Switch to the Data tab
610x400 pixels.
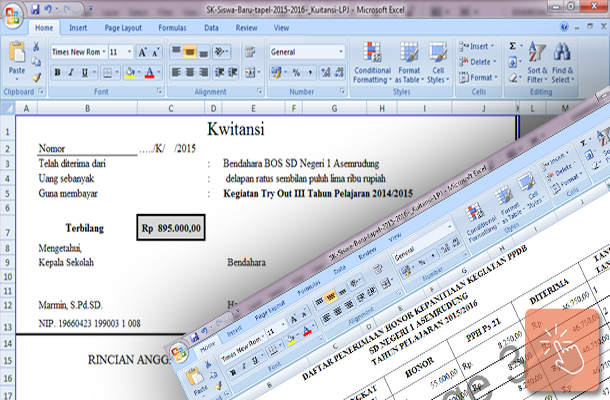pyautogui.click(x=211, y=28)
